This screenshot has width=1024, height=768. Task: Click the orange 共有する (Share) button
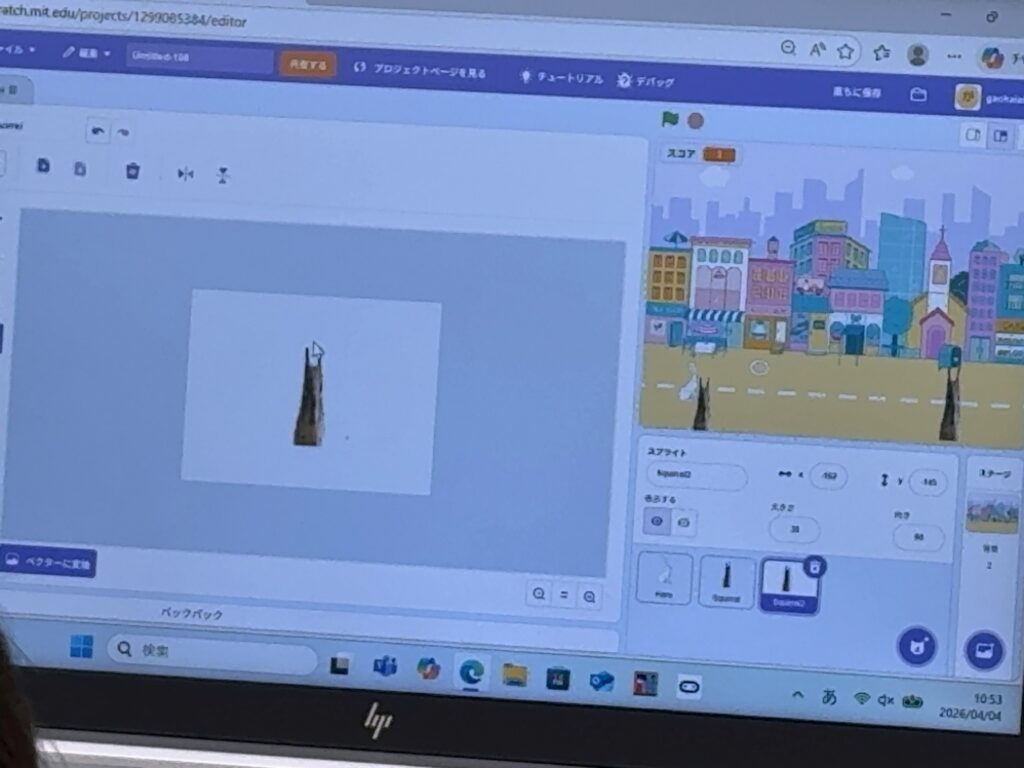[307, 64]
